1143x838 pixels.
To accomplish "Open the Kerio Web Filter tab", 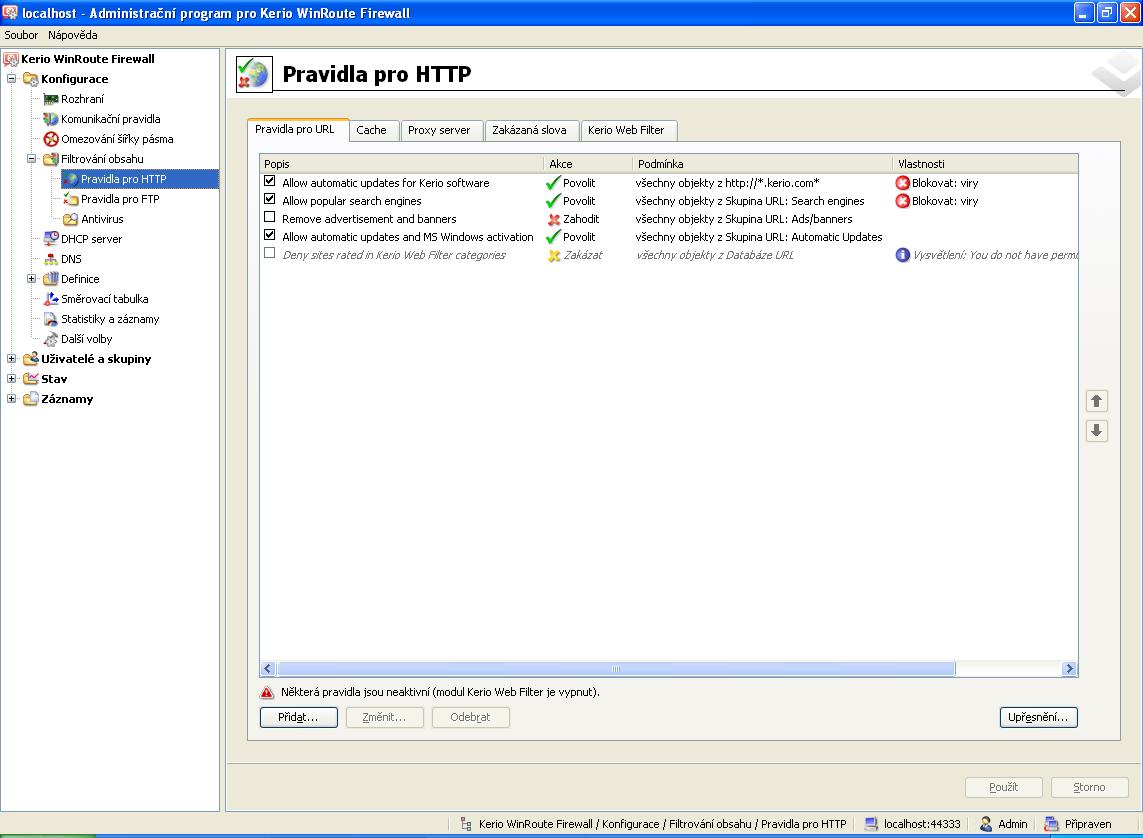I will [628, 130].
